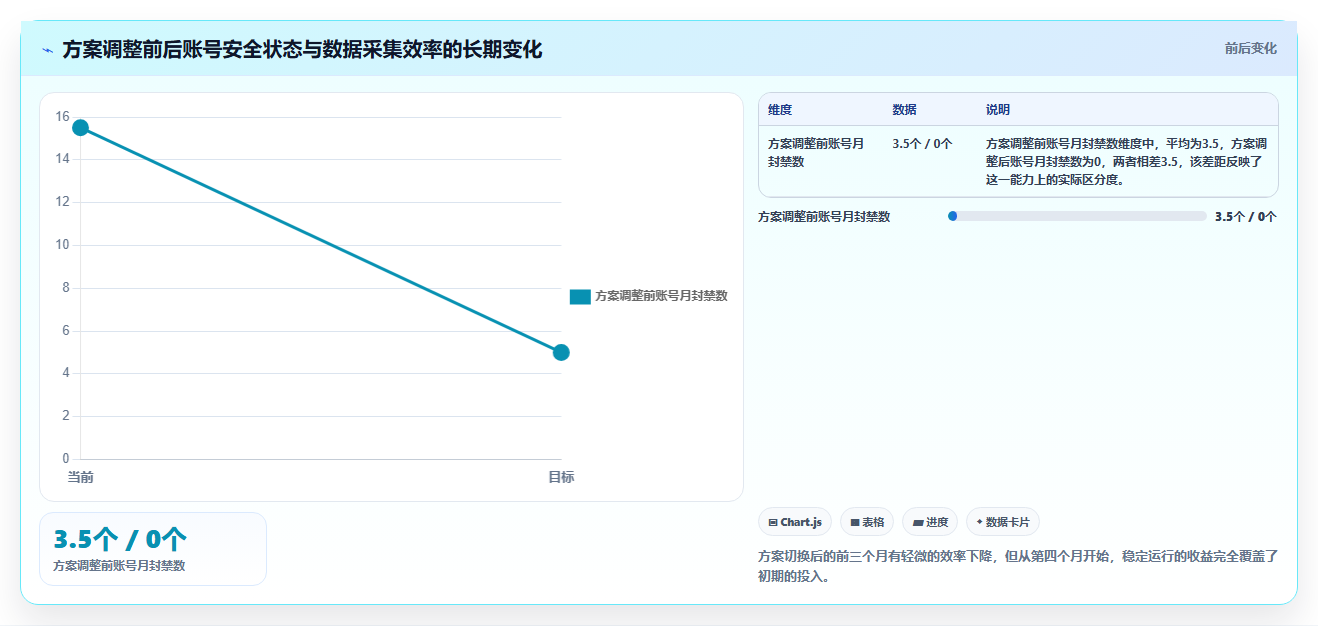1318x626 pixels.
Task: Click the 3.5个 / 0个 table cell
Action: pyautogui.click(x=922, y=143)
